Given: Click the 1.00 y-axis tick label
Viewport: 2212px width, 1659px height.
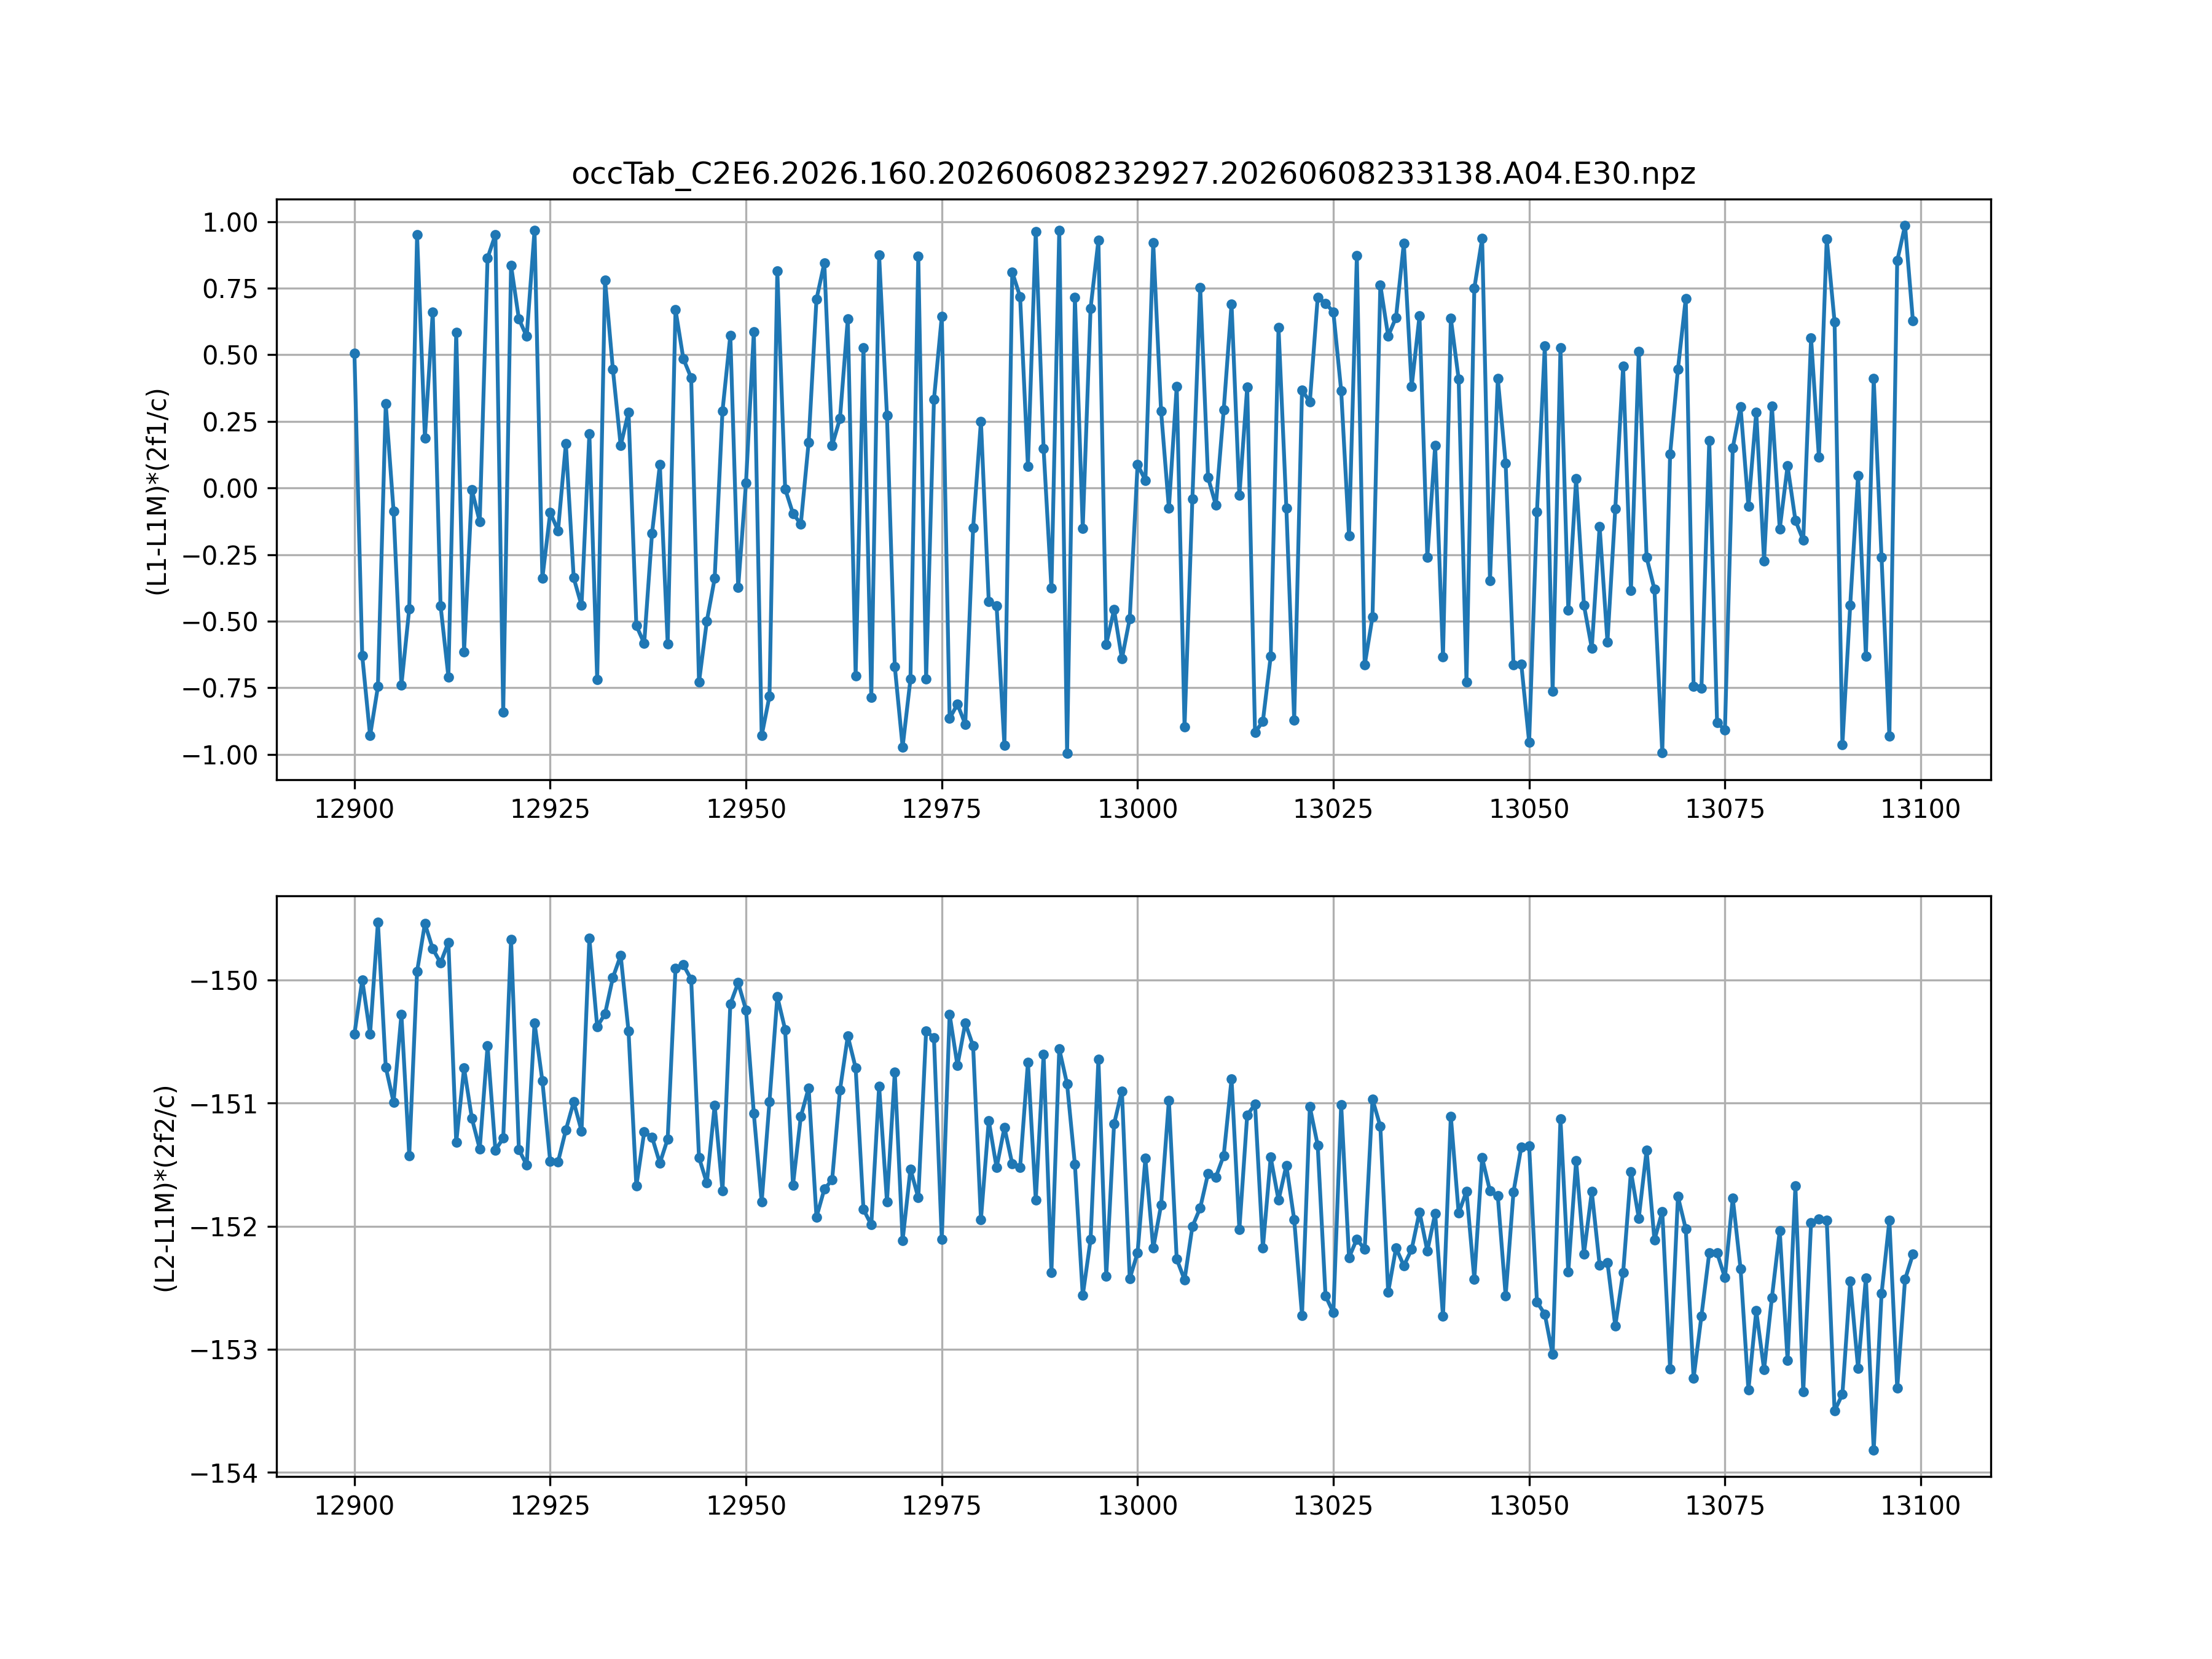Looking at the screenshot, I should point(230,222).
